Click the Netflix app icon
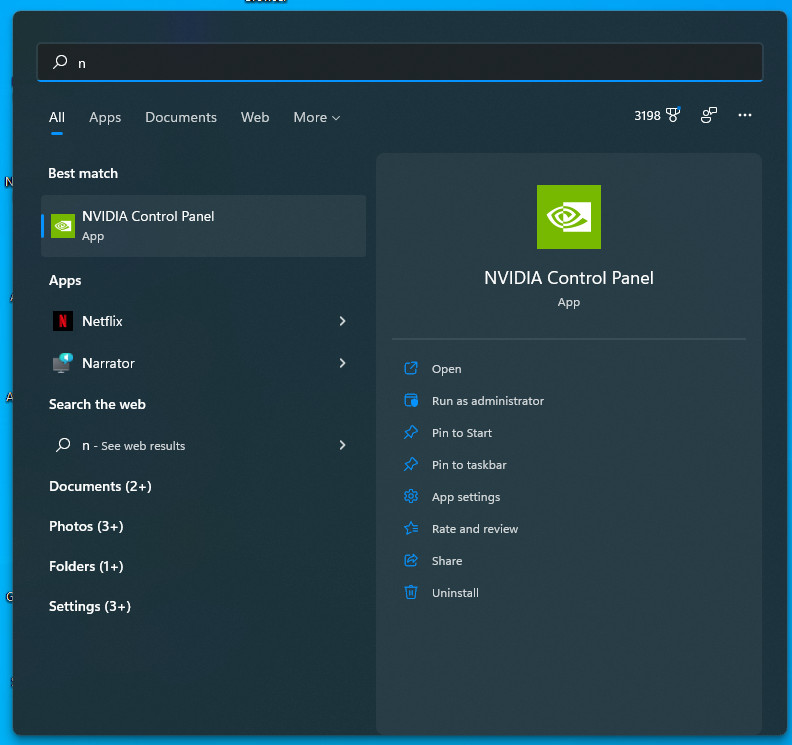792x745 pixels. (63, 321)
